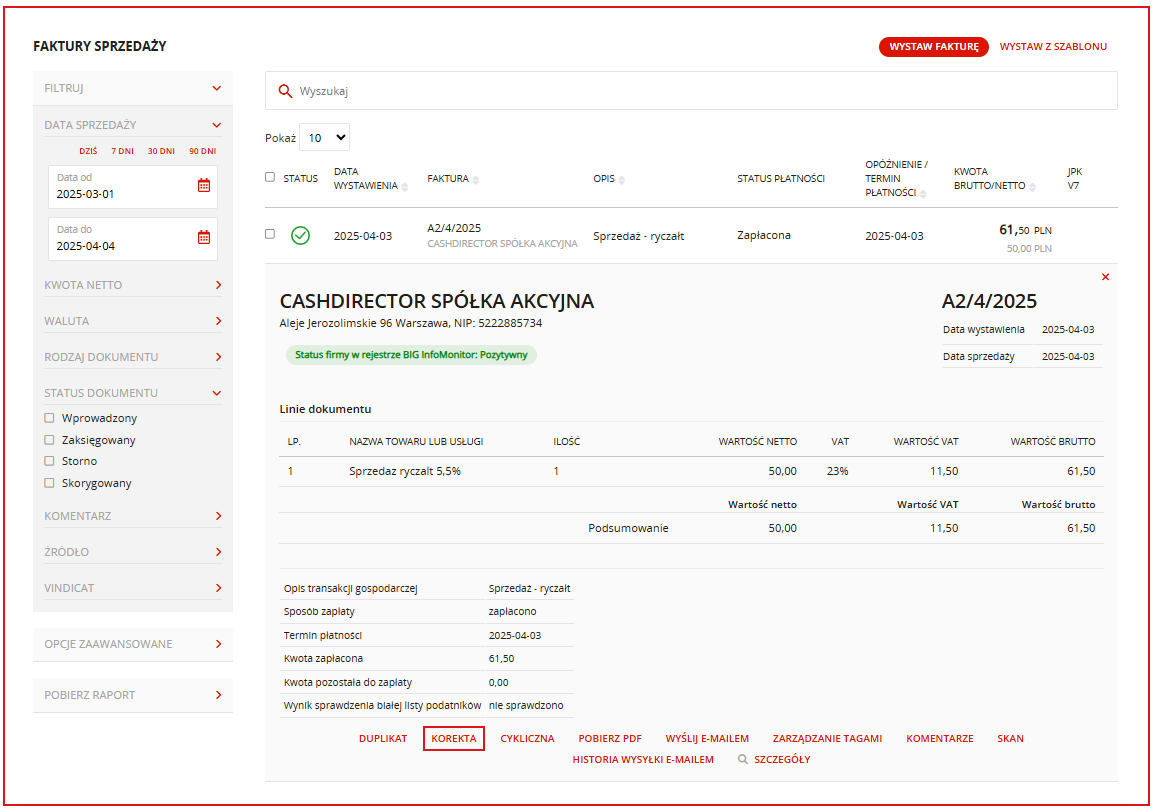Select invoice A2/4/2025 row checkbox
The image size is (1154, 812).
[x=270, y=234]
